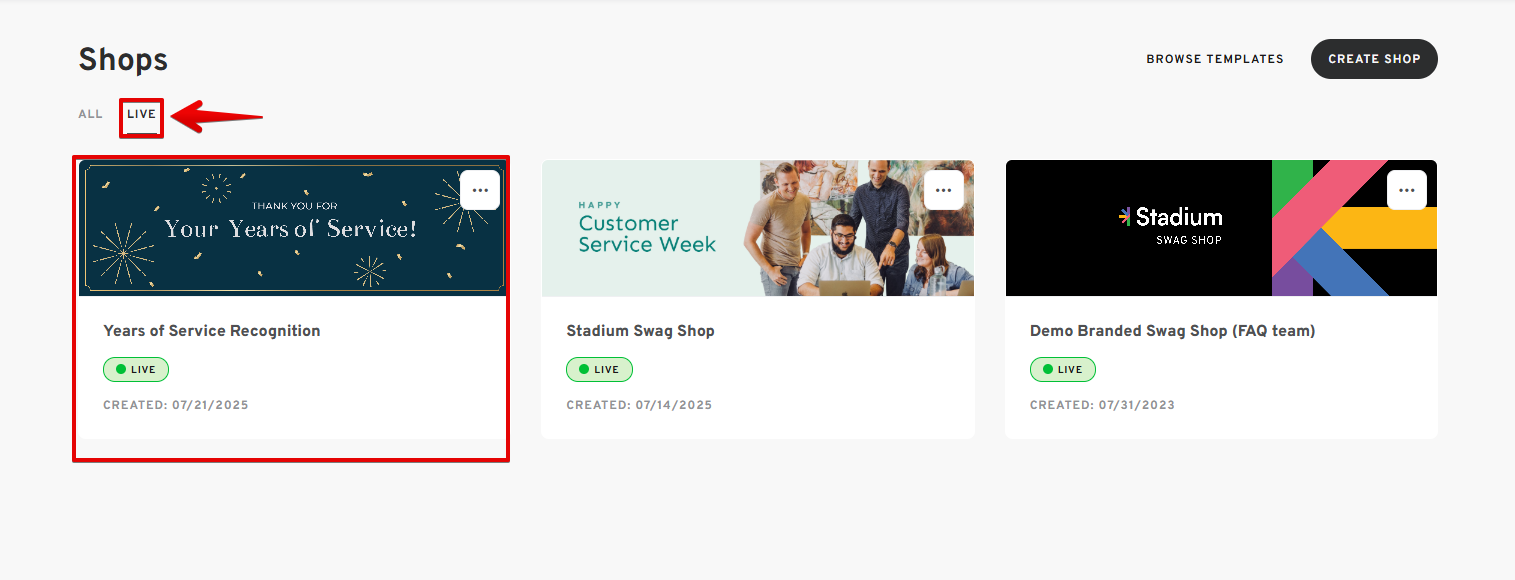The width and height of the screenshot is (1515, 580).
Task: Click green LIVE badge under Demo Branded Swag Shop
Action: (1063, 370)
